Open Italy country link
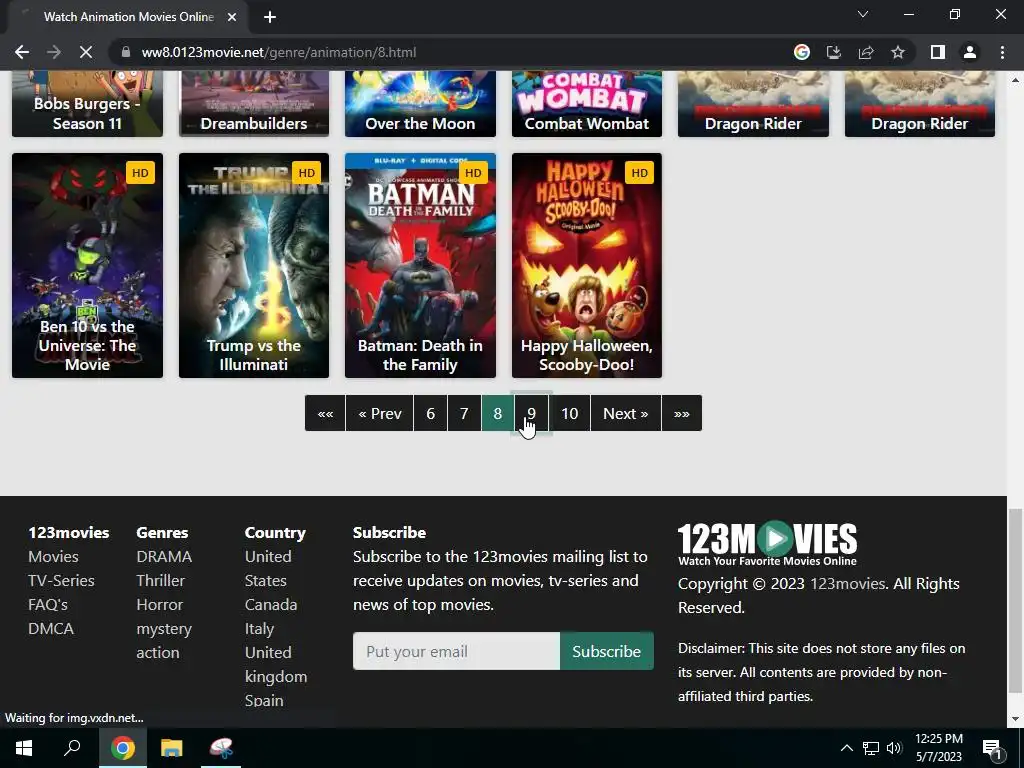The image size is (1024, 768). click(259, 629)
